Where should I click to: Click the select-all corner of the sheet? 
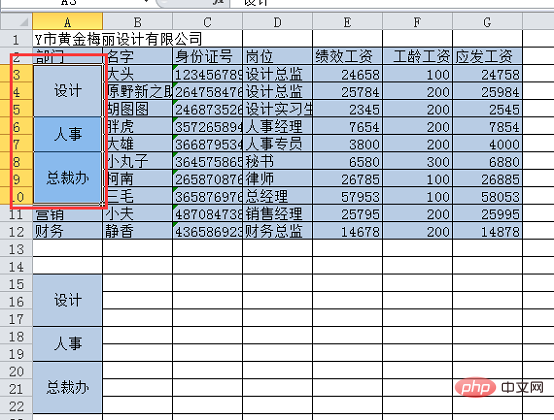(16, 22)
